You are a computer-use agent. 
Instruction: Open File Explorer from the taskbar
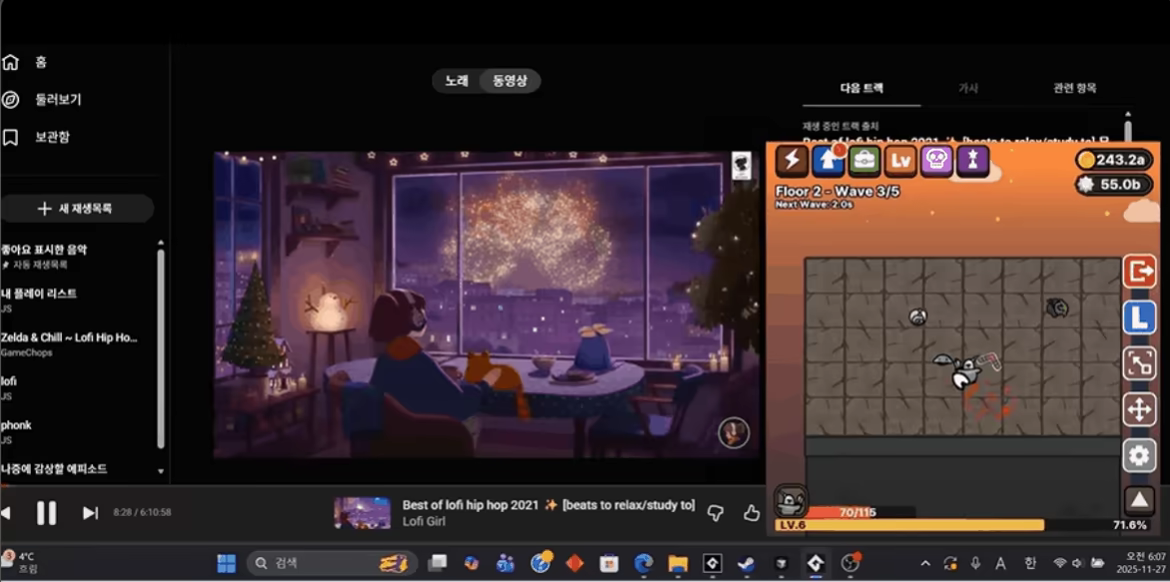point(678,563)
